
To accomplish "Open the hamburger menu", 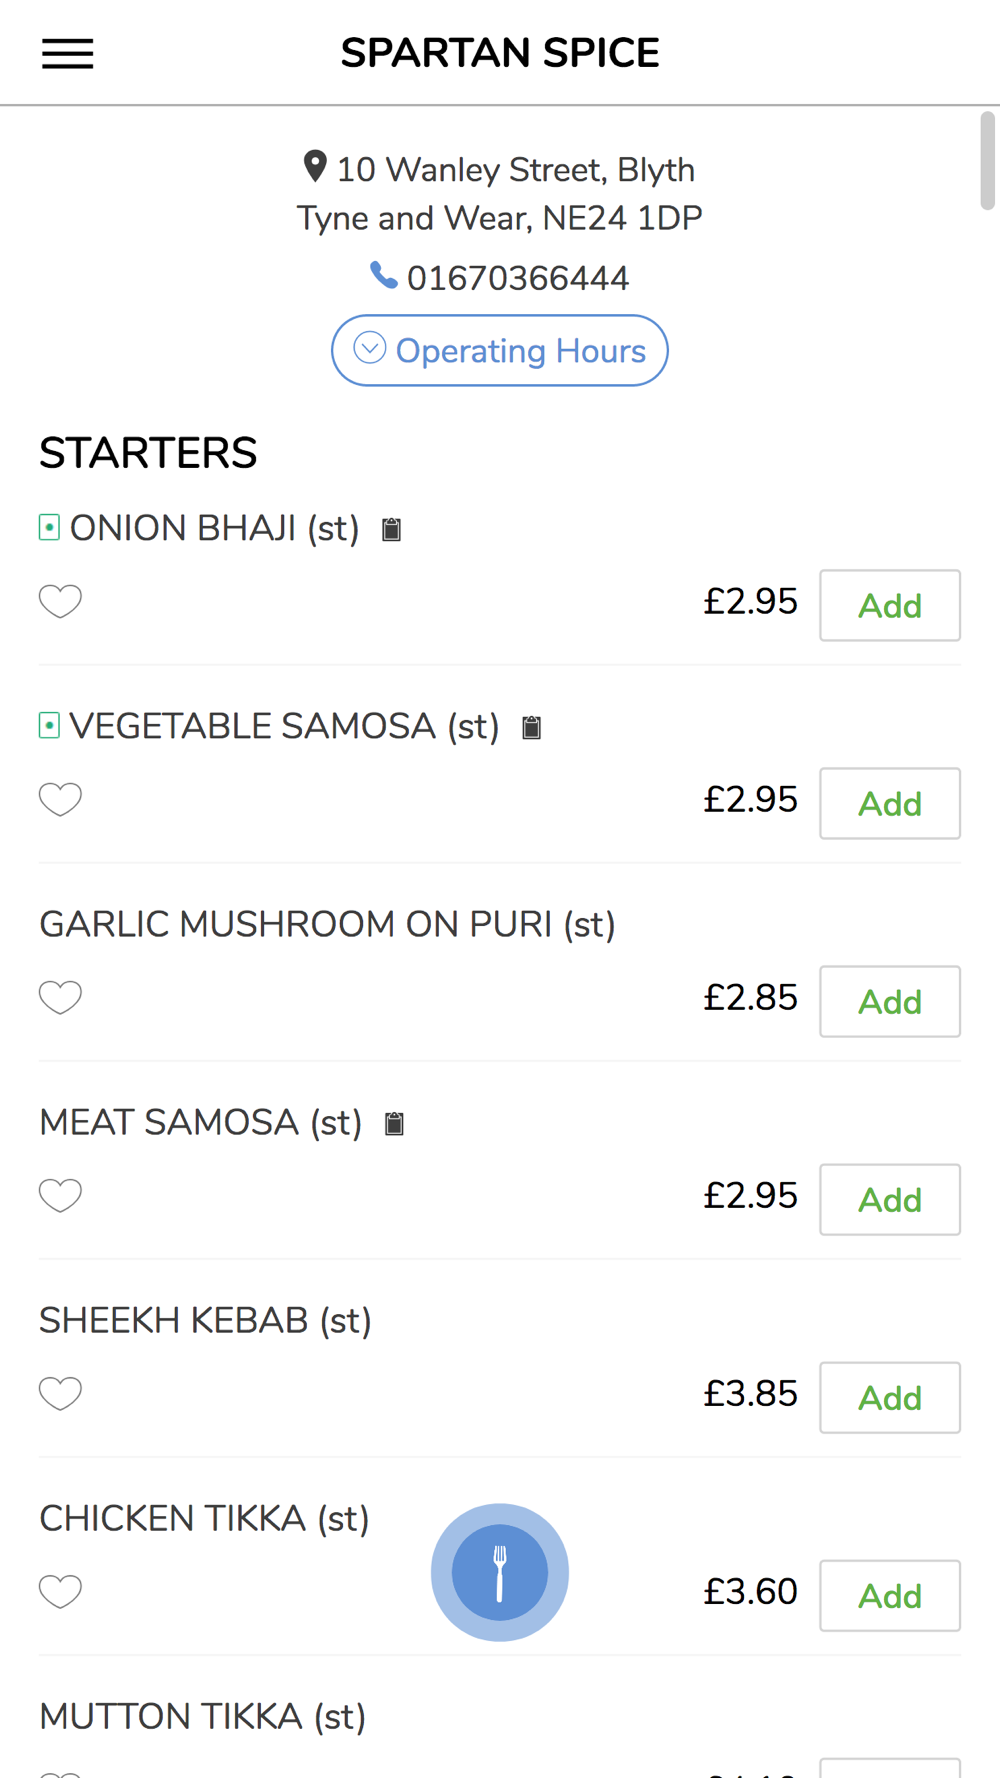I will click(67, 54).
